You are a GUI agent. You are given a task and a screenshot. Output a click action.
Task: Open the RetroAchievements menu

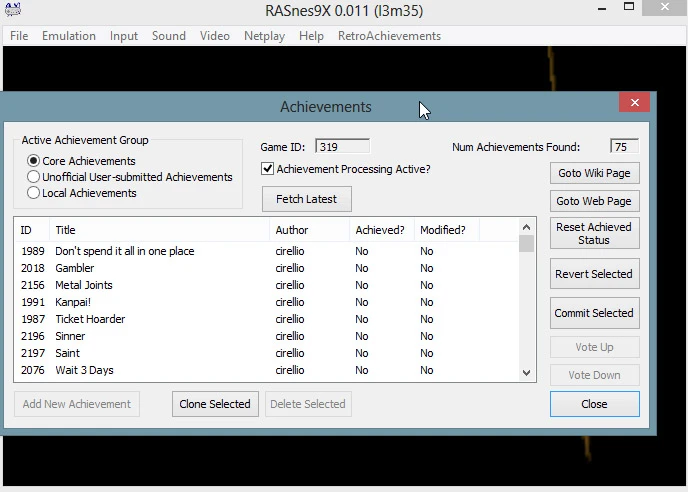pos(389,36)
